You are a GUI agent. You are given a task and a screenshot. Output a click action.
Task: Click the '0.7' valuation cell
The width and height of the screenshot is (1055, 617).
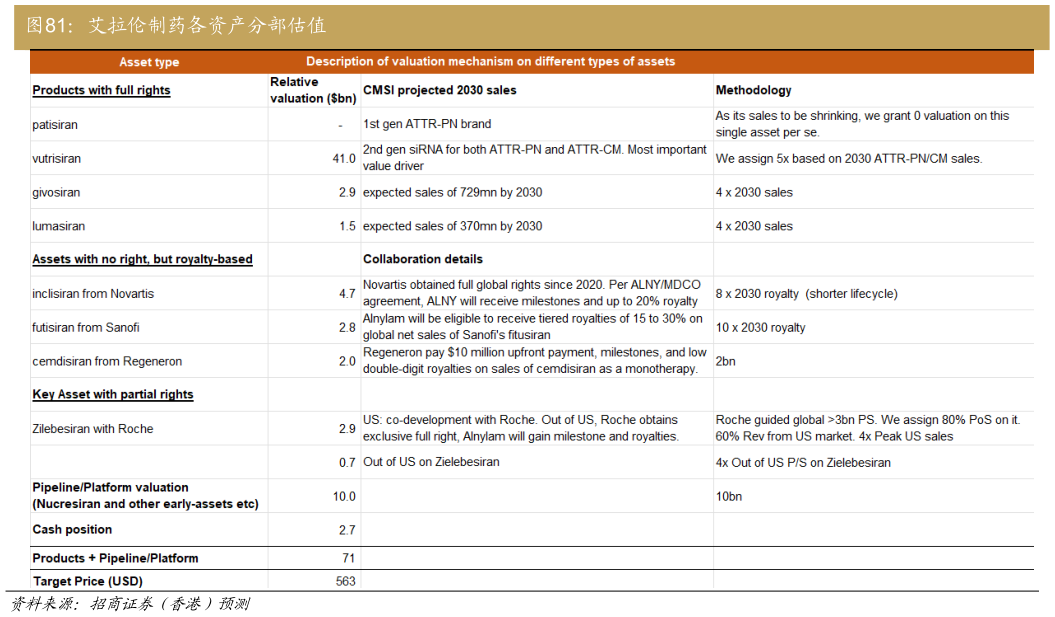coord(347,463)
